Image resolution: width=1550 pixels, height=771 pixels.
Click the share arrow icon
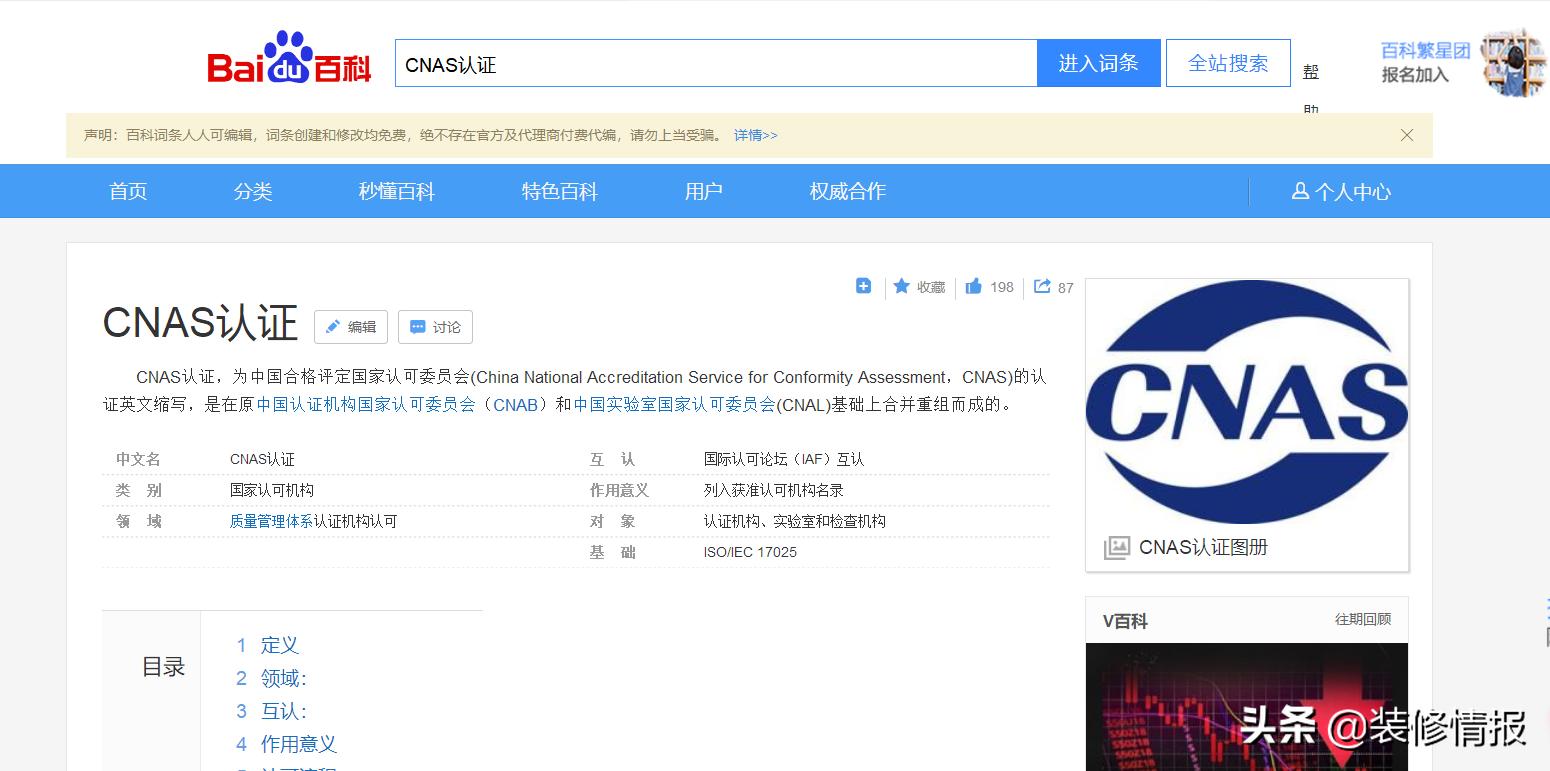point(1042,286)
